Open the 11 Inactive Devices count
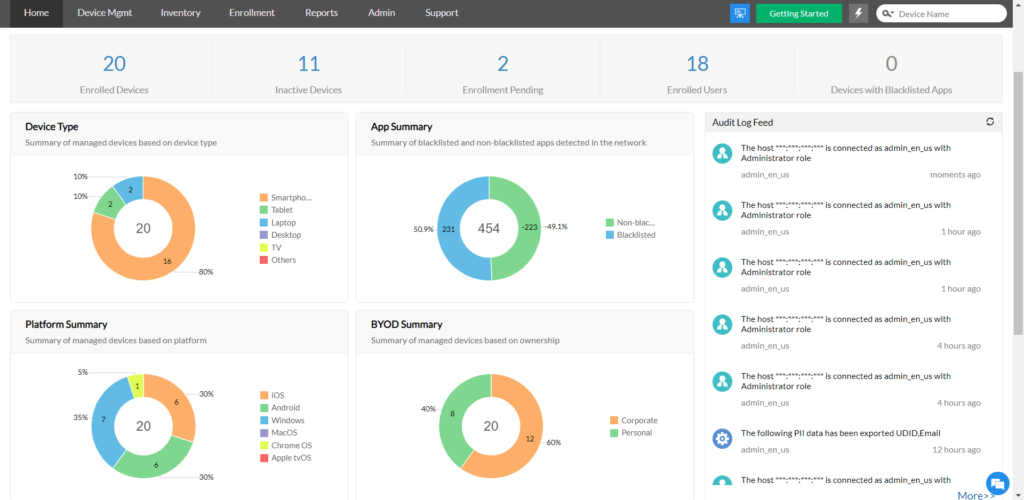This screenshot has height=500, width=1024. 309,65
